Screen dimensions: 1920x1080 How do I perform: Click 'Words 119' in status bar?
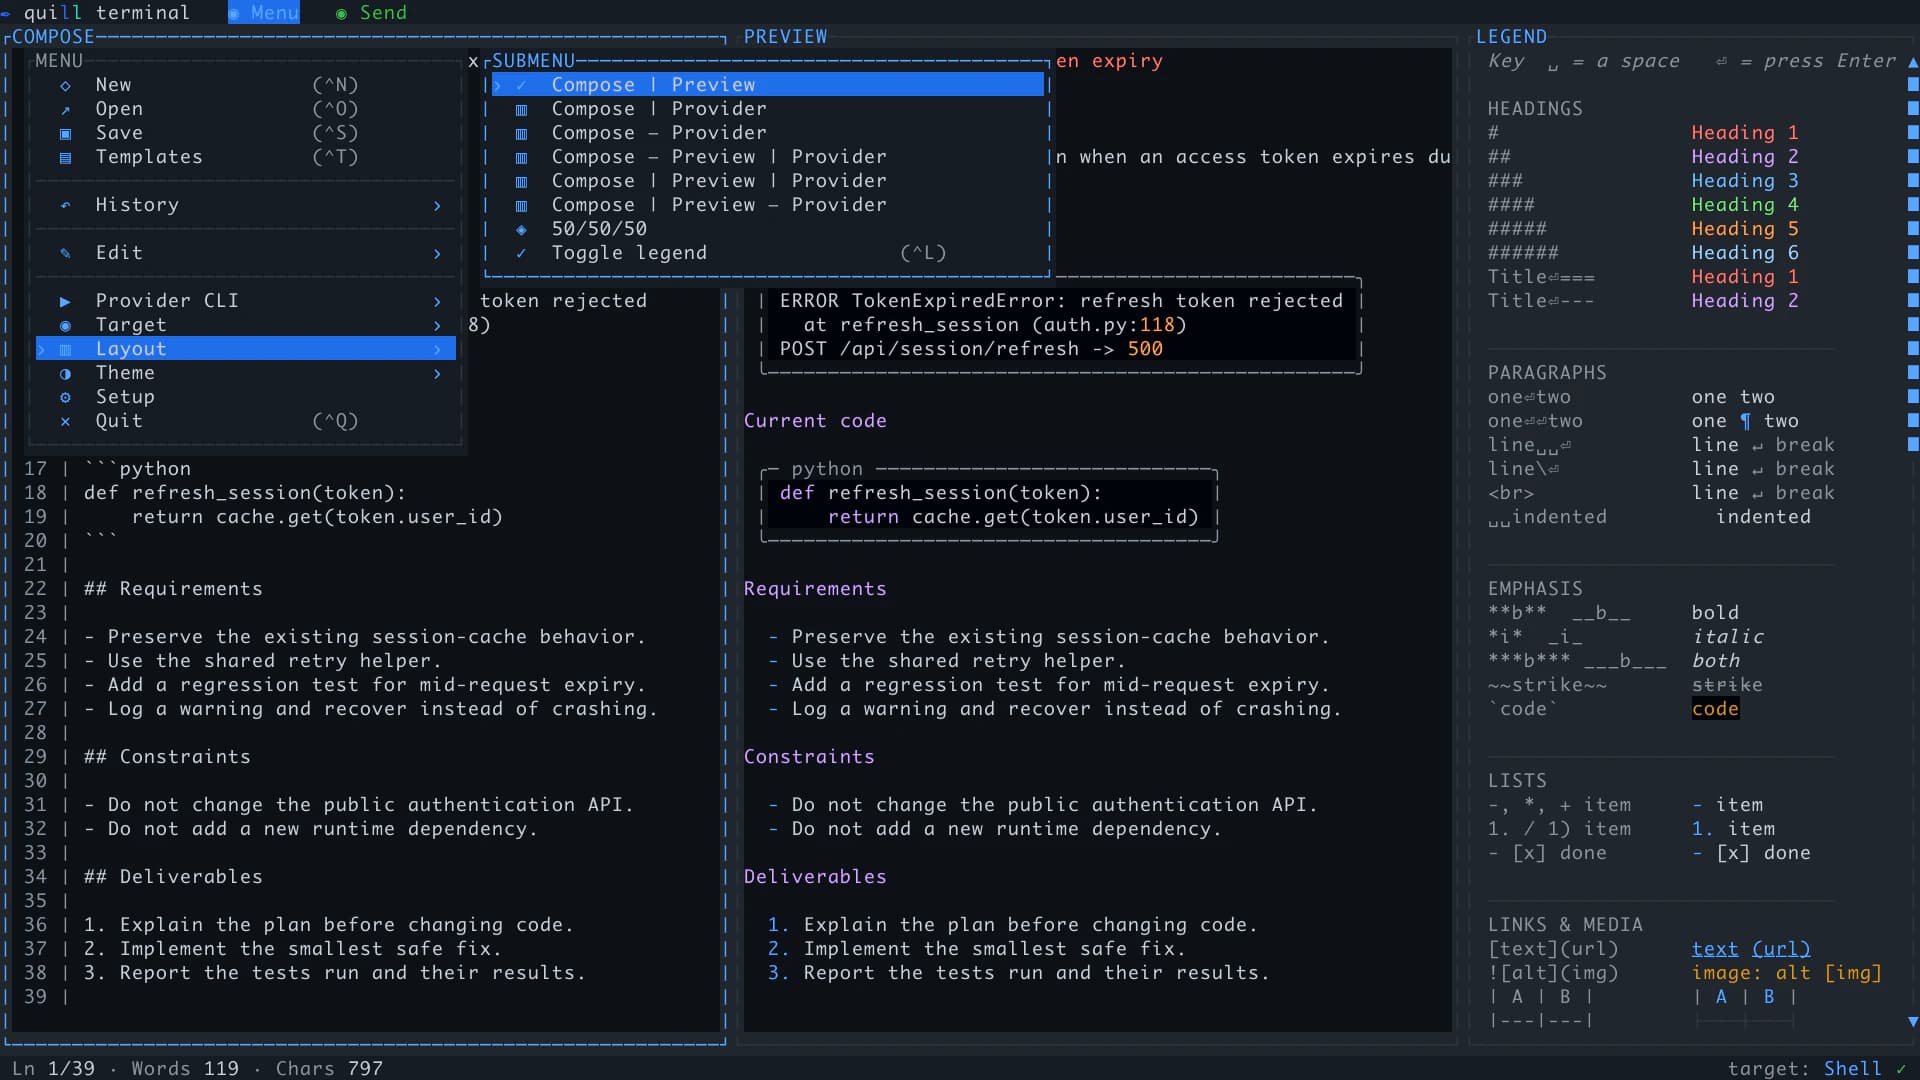185,1068
